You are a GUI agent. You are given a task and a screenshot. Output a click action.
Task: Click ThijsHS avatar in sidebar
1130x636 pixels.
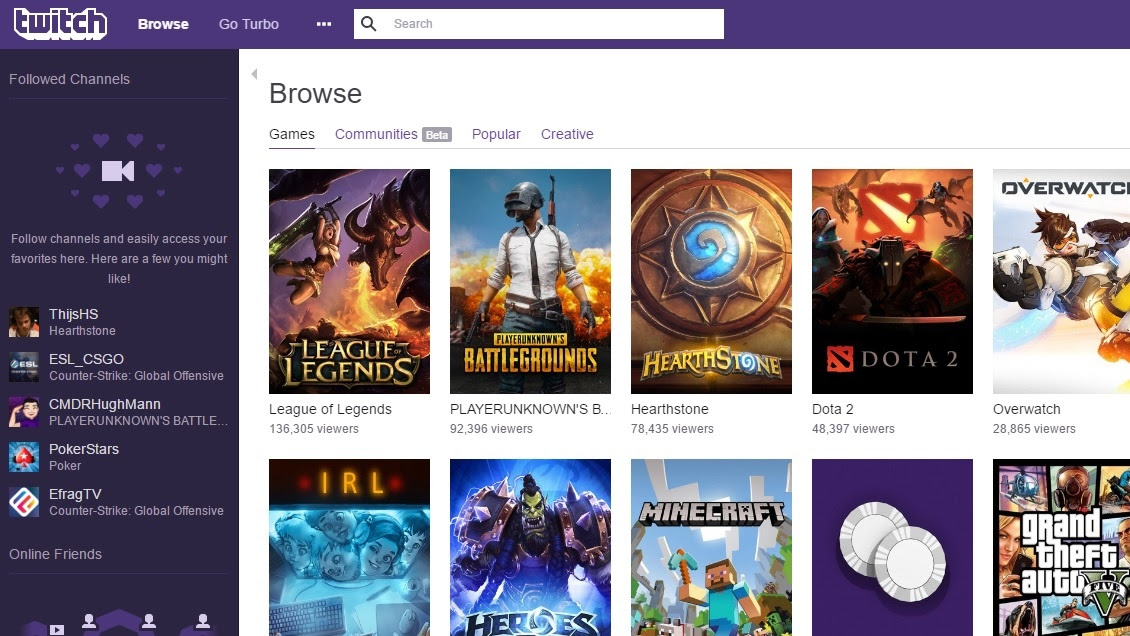tap(24, 322)
